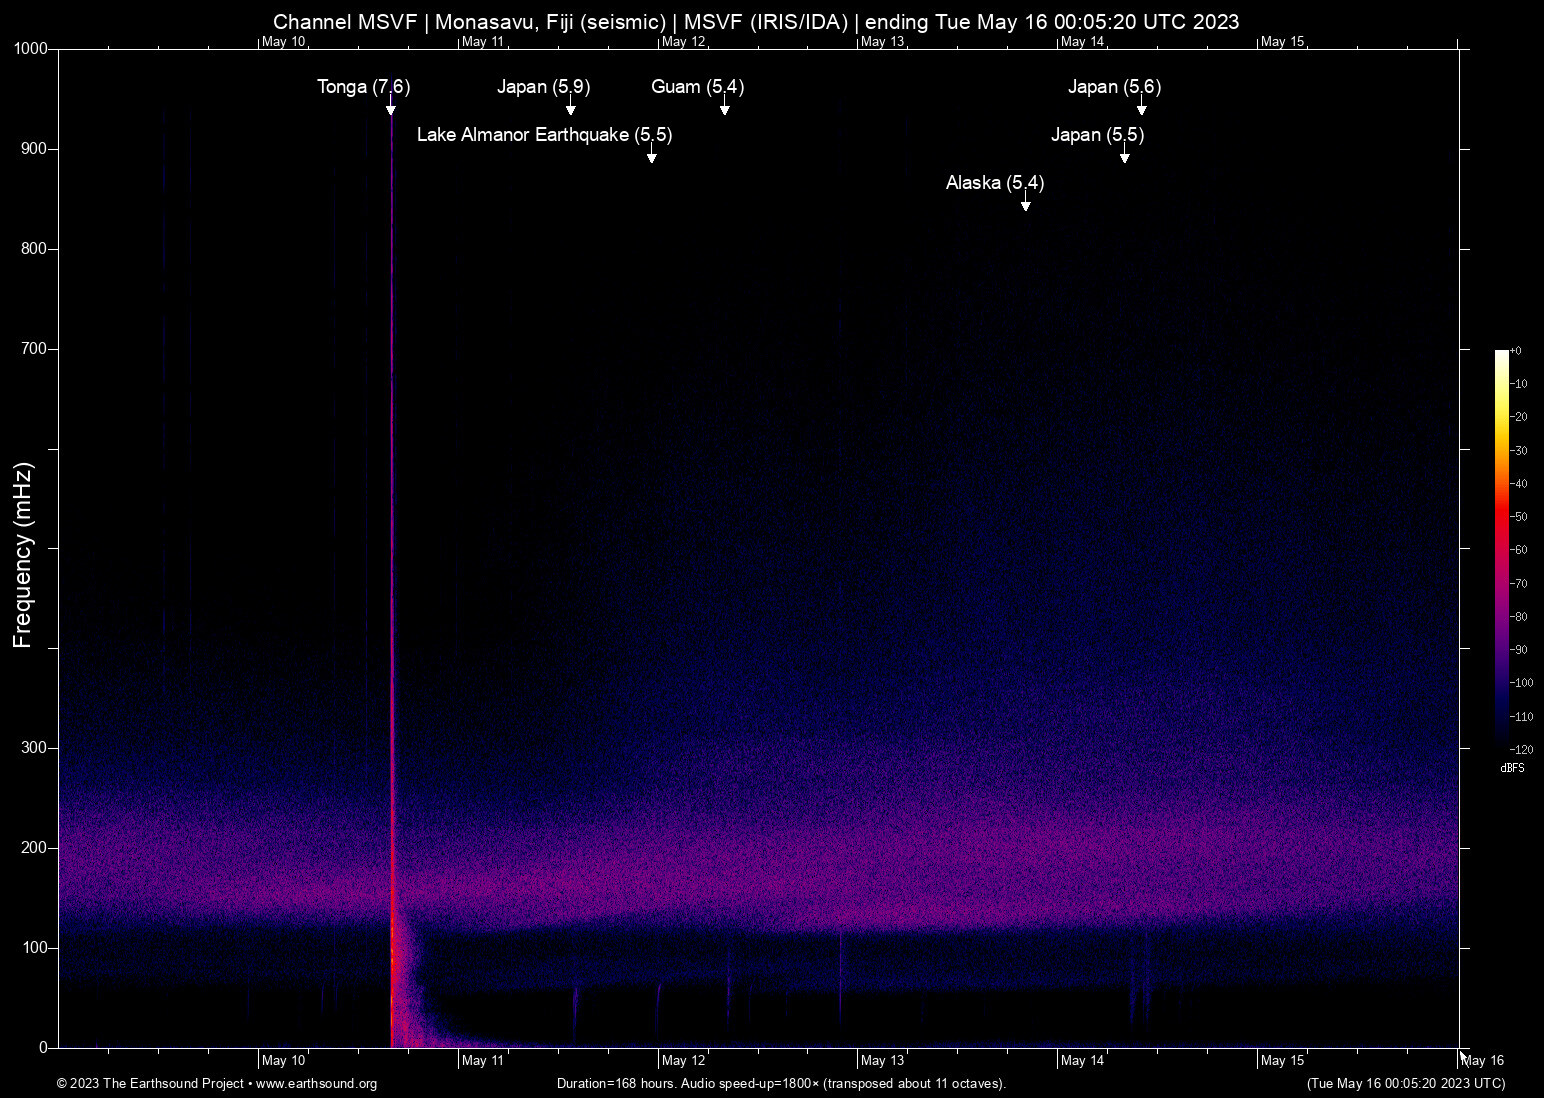Viewport: 1544px width, 1098px height.
Task: Click the May 14 label on the top axis
Action: click(x=1083, y=42)
